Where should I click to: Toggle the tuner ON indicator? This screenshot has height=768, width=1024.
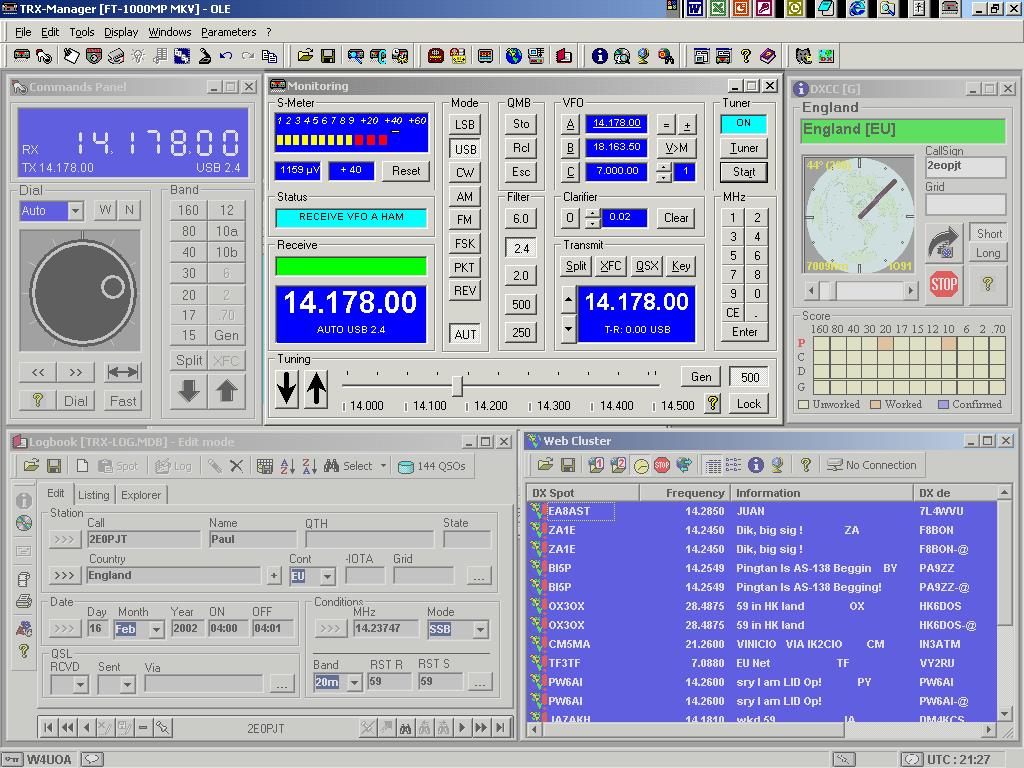[743, 123]
